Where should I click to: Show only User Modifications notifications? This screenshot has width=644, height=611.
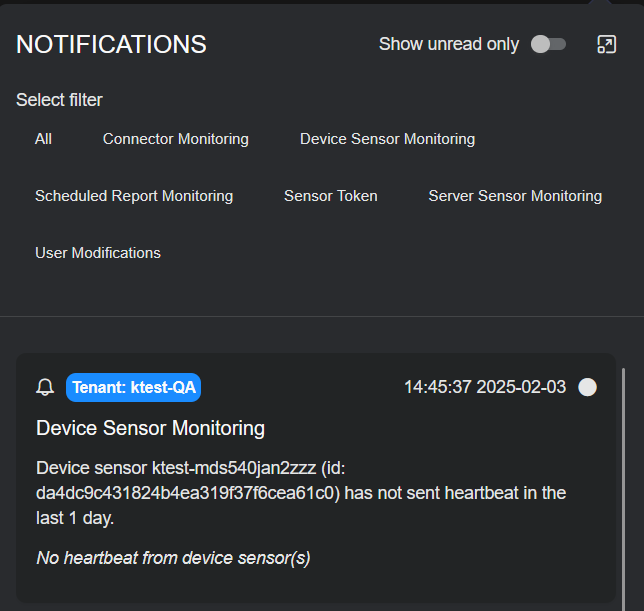(x=98, y=253)
